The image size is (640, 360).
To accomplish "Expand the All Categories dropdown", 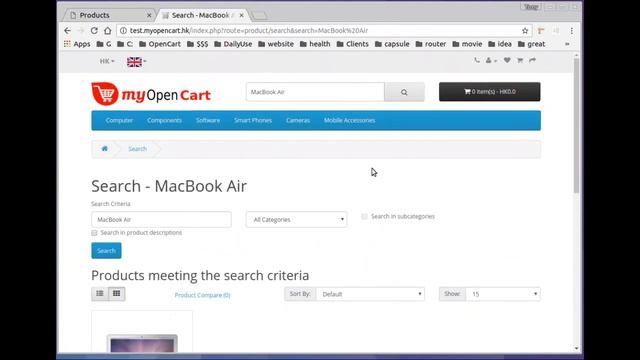I will 296,220.
